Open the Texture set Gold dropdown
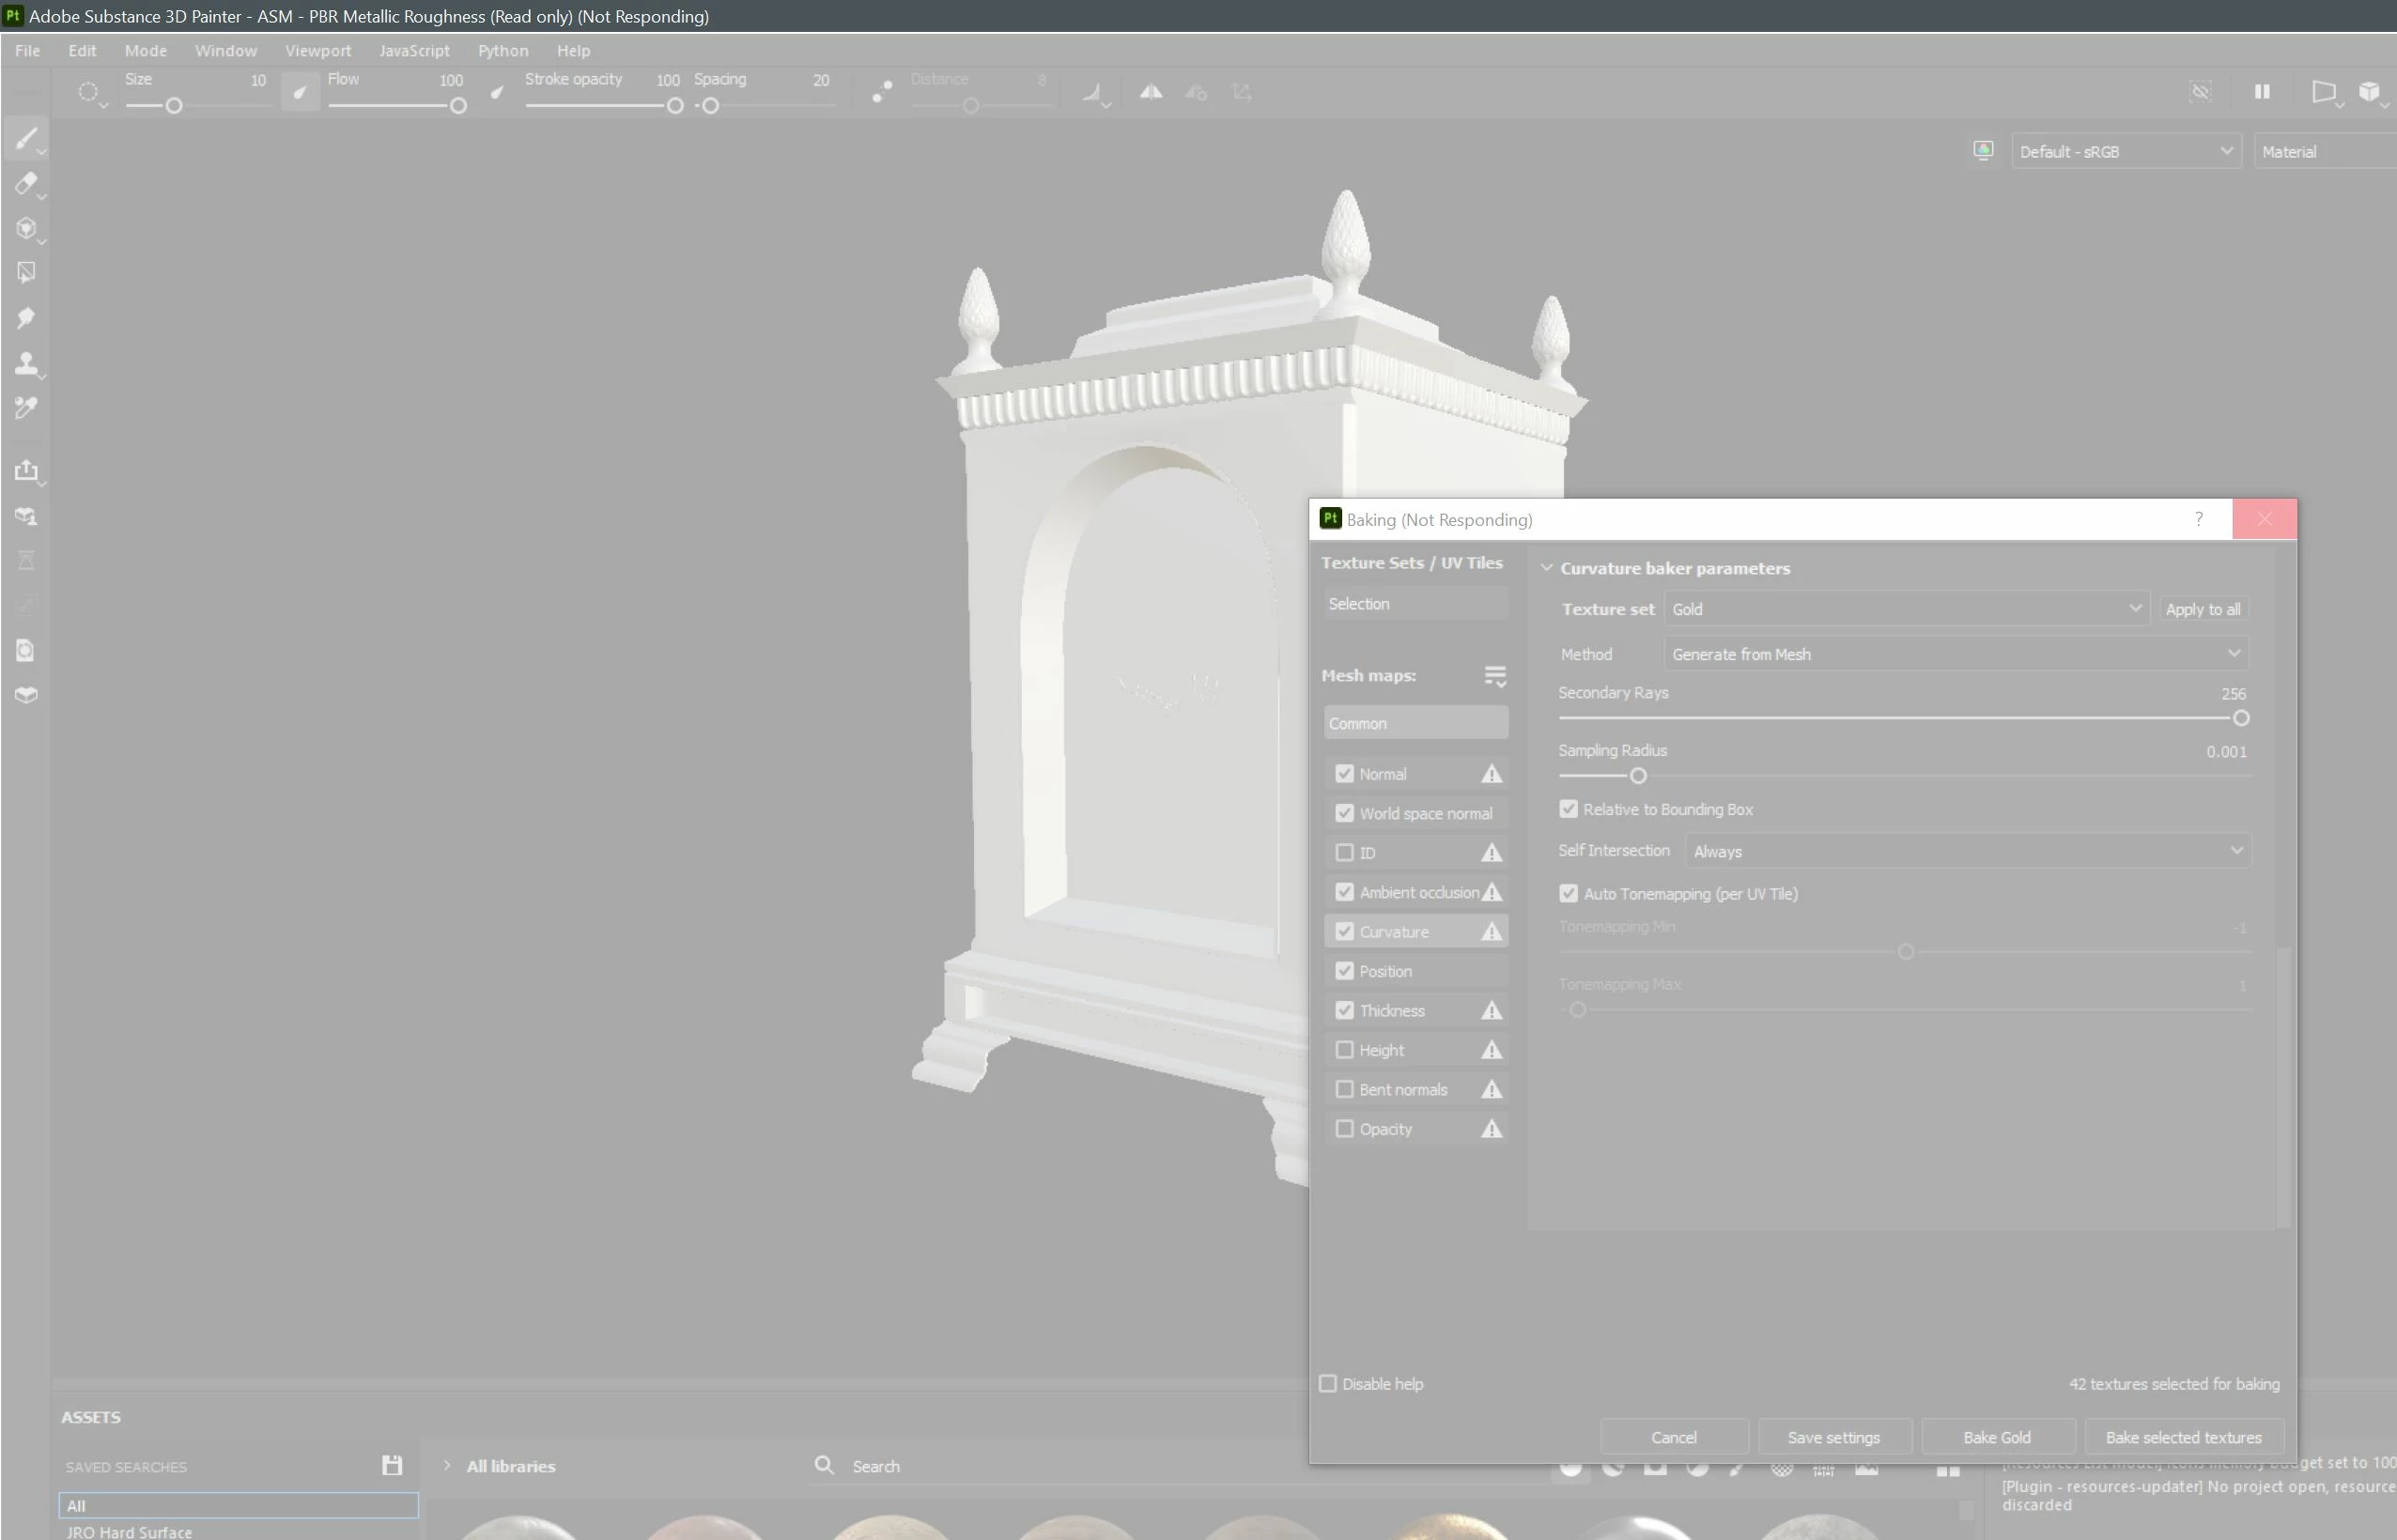The image size is (2397, 1540). (x=1905, y=609)
